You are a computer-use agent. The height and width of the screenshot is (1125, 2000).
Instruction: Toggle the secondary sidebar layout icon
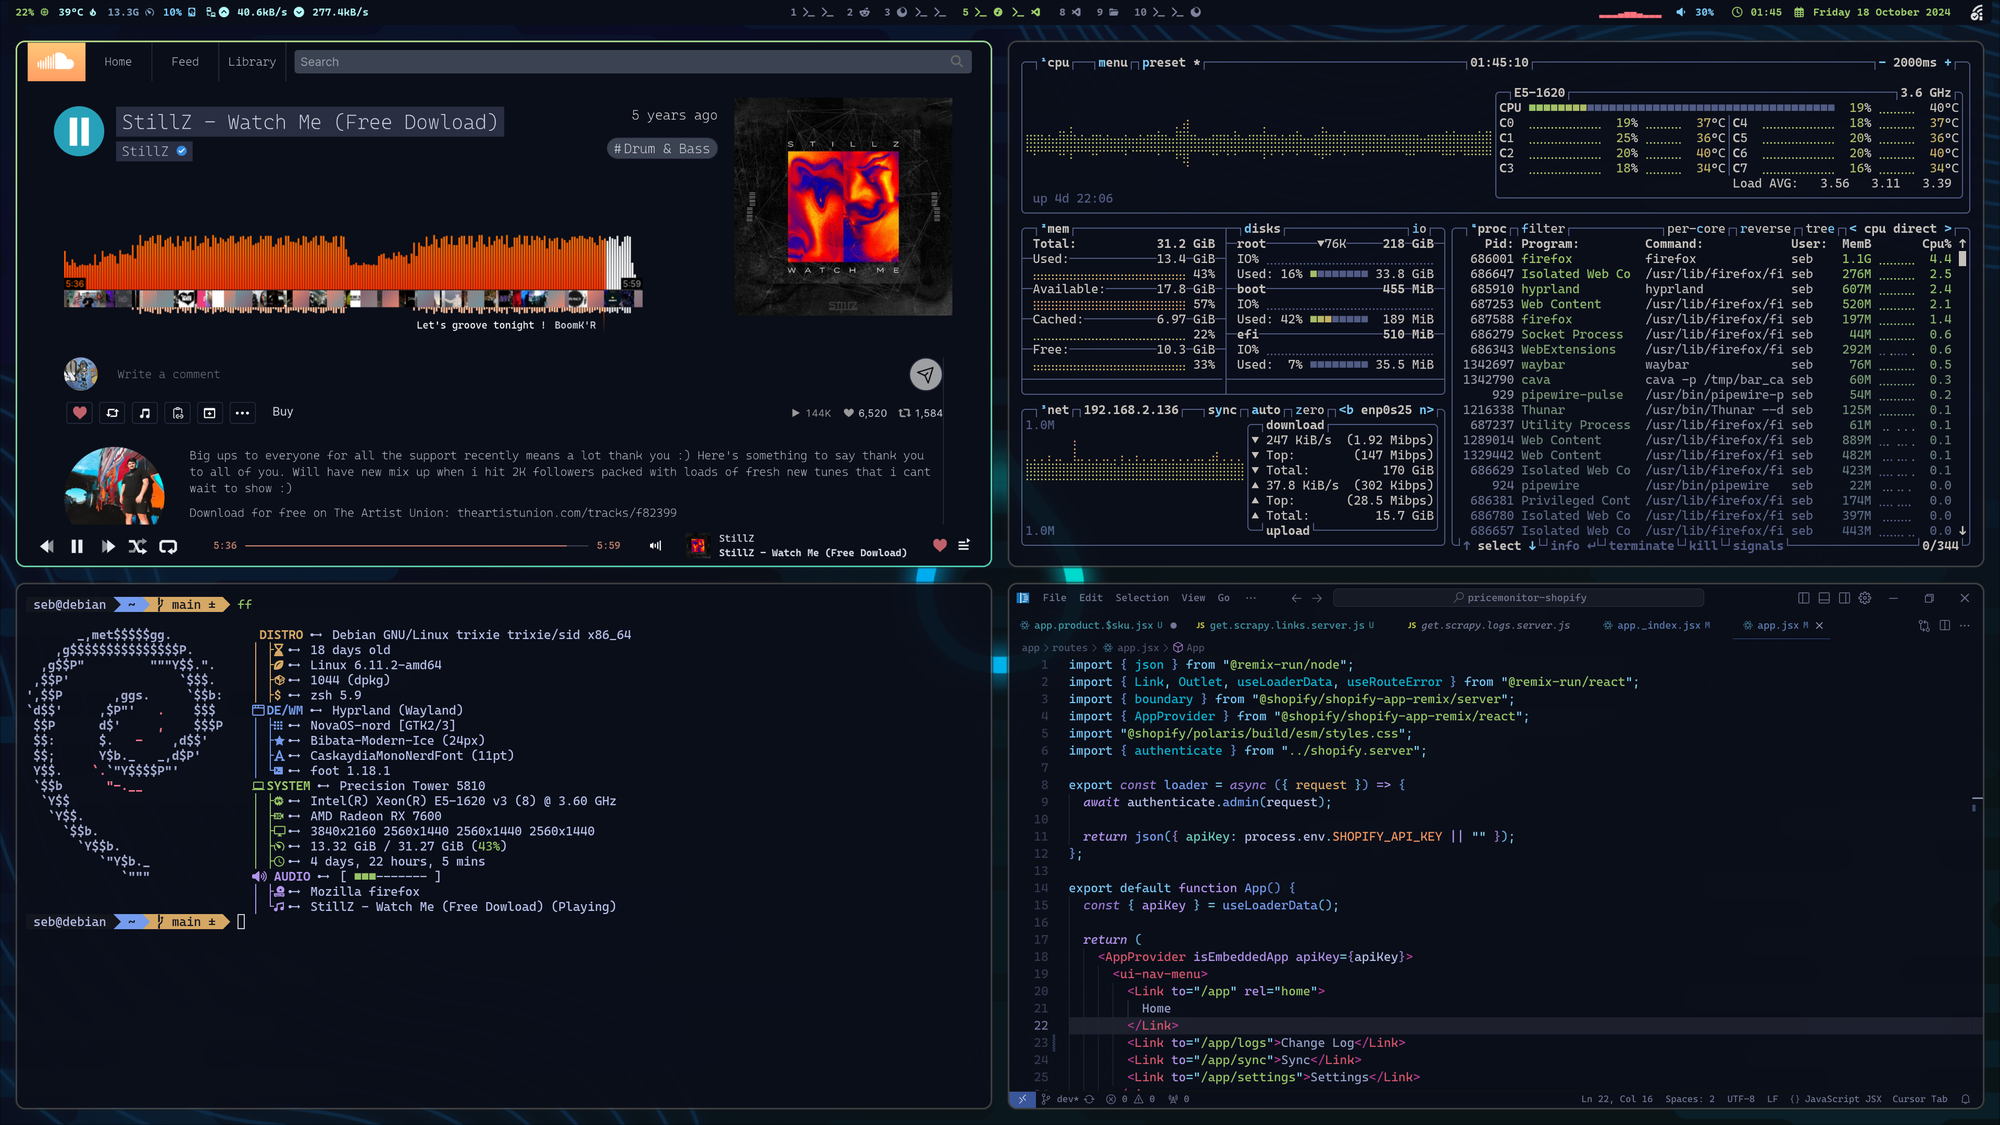pos(1844,598)
